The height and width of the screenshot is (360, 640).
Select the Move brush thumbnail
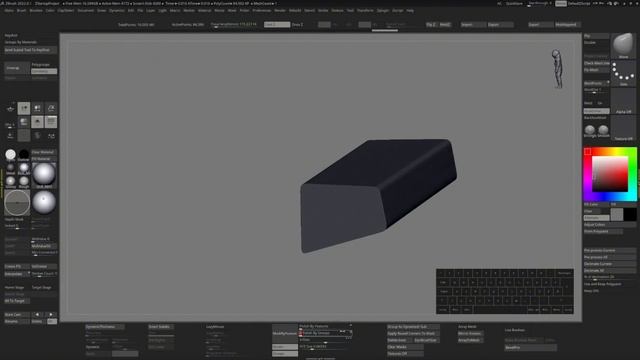(x=623, y=46)
